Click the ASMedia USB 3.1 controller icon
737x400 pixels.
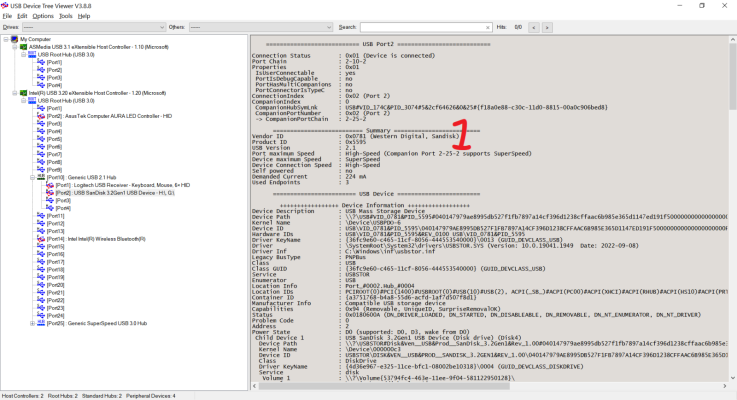[x=23, y=47]
